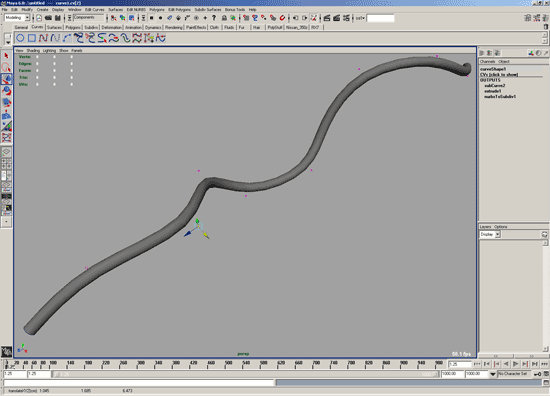Toggle the lock selection icon
The width and height of the screenshot is (550, 396).
(224, 18)
